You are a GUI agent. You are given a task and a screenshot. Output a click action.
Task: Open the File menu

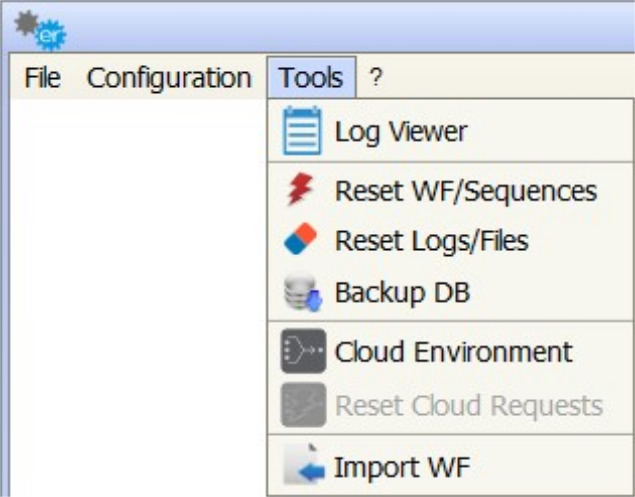42,78
